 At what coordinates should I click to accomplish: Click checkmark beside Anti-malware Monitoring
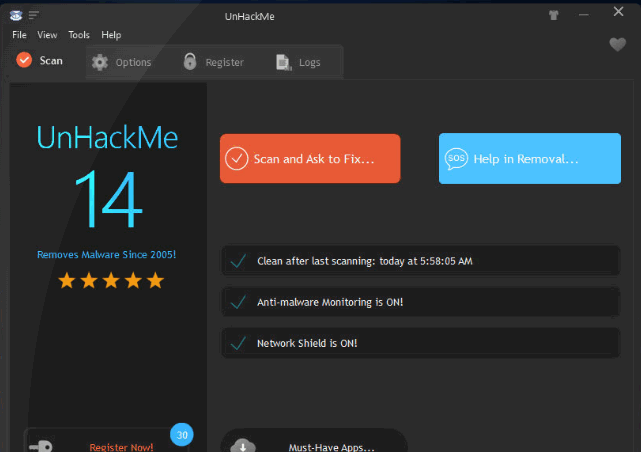pos(238,302)
